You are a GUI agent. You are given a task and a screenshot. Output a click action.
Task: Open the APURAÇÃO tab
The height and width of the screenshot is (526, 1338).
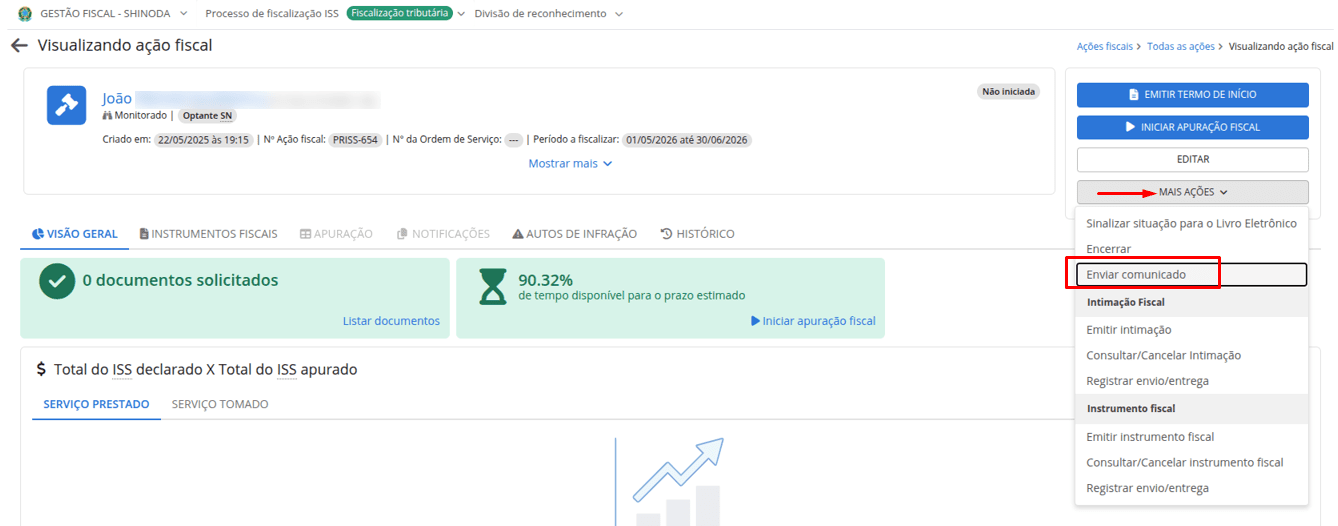336,234
